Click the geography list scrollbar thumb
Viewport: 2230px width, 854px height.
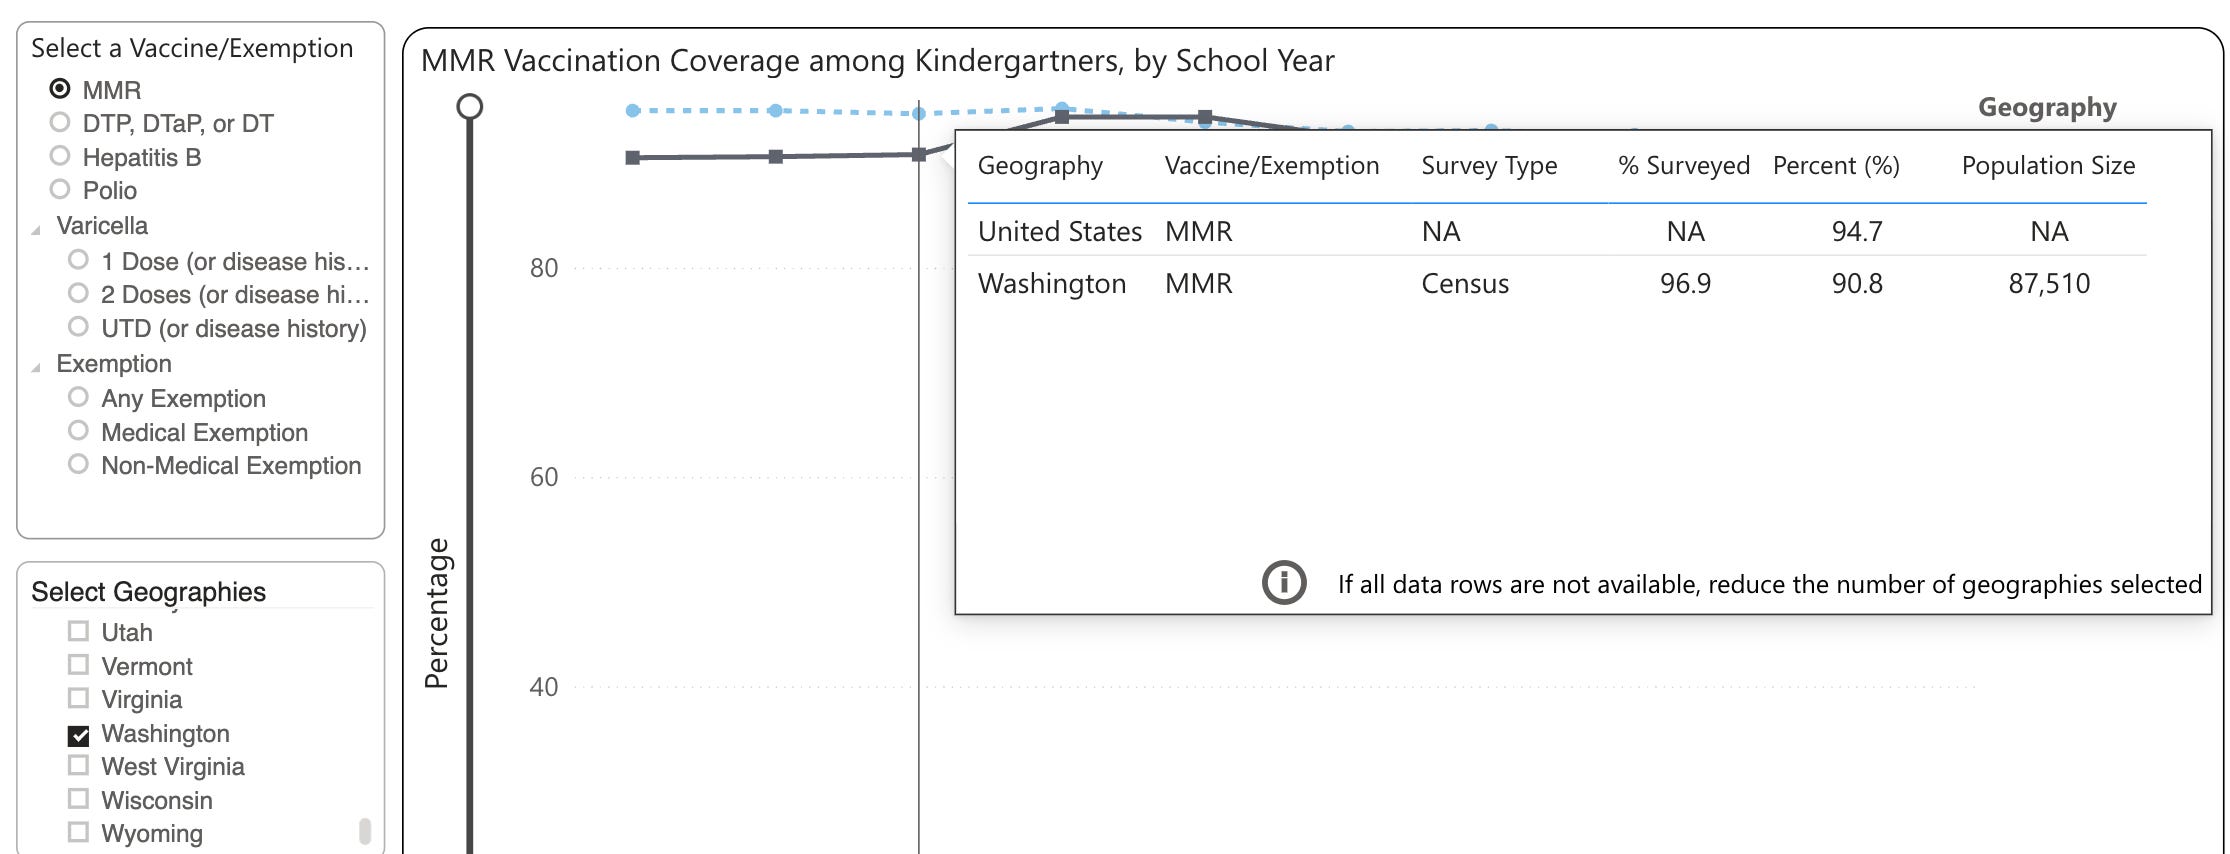[x=365, y=831]
